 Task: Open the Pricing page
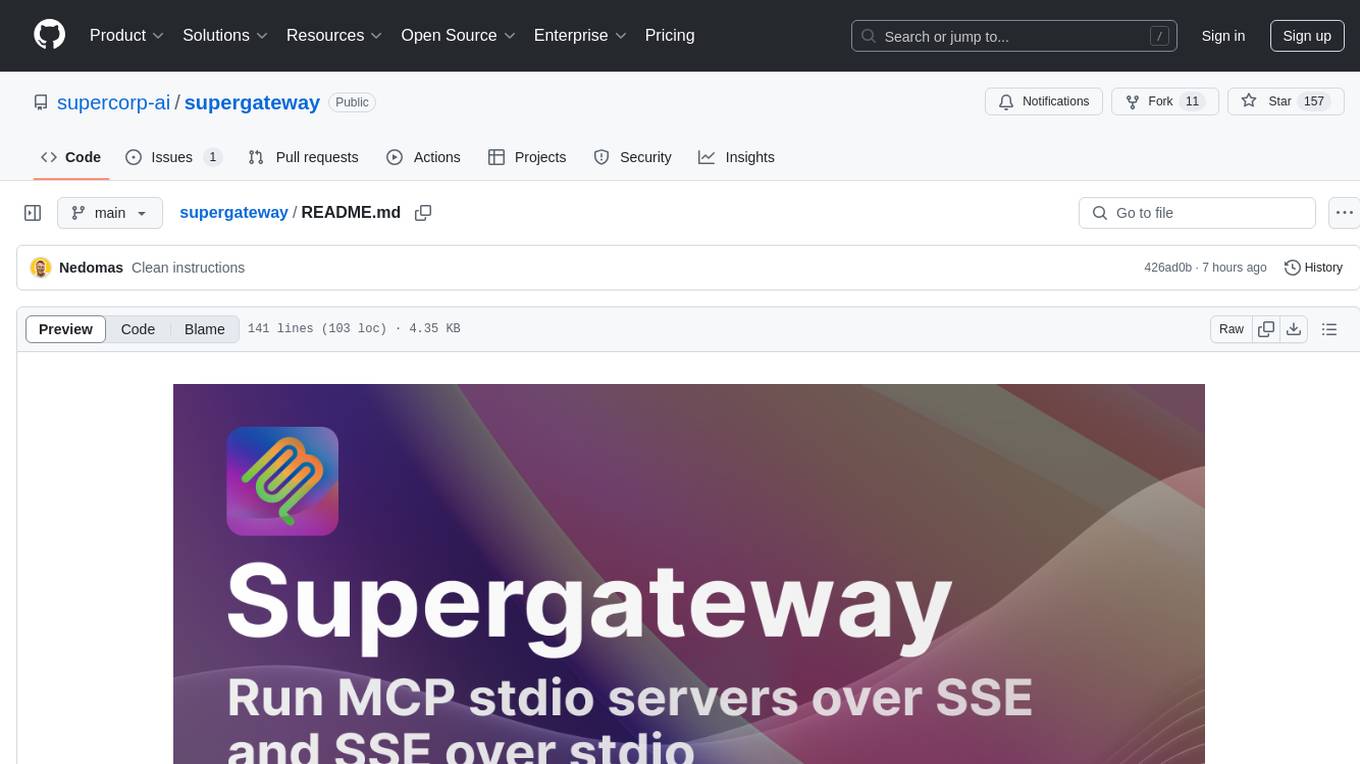tap(670, 35)
